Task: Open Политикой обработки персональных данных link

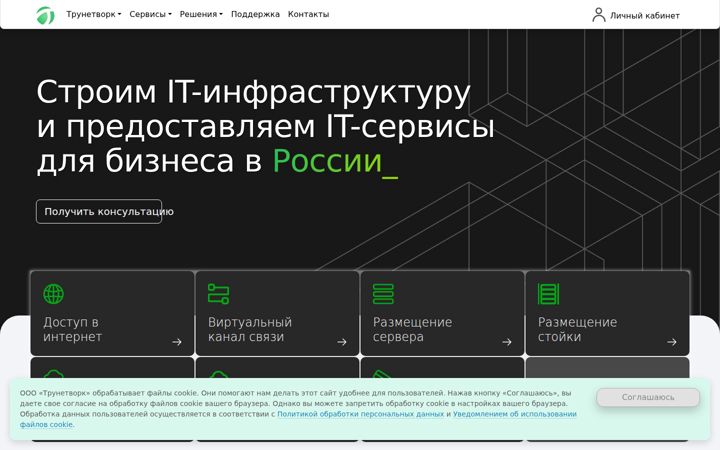Action: (x=360, y=414)
